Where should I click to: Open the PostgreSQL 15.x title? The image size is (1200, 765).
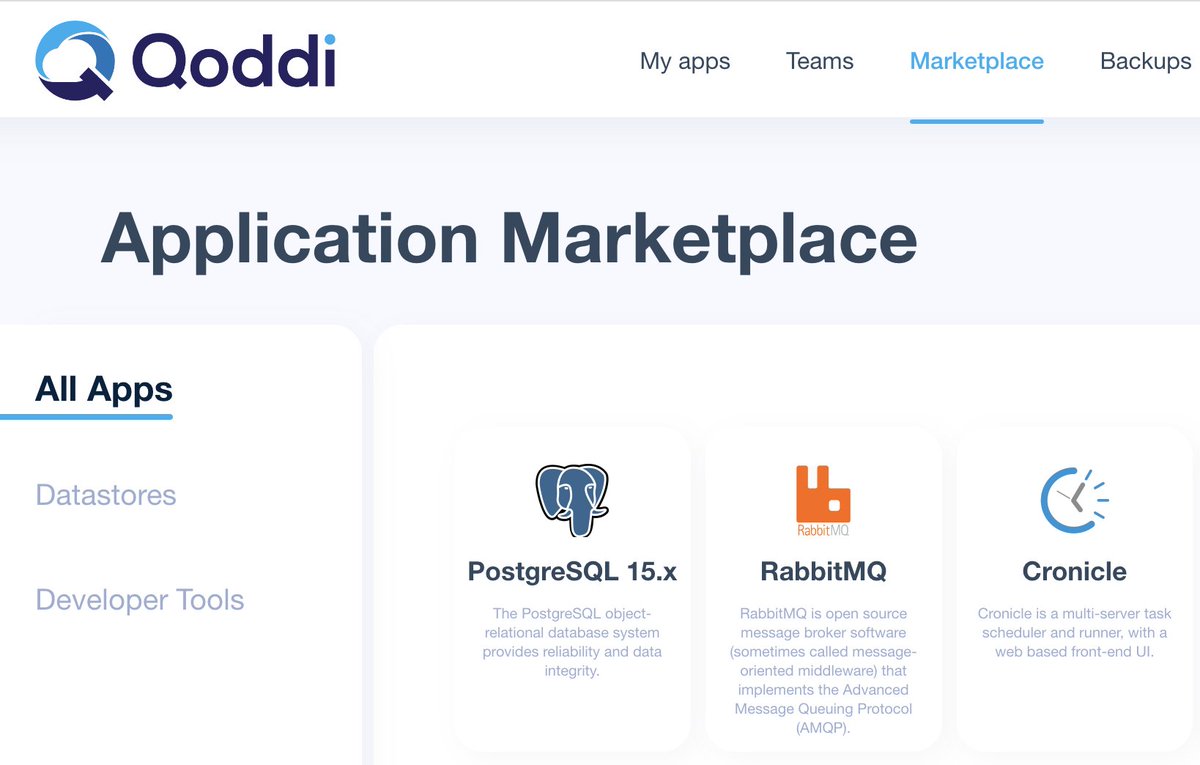point(572,572)
